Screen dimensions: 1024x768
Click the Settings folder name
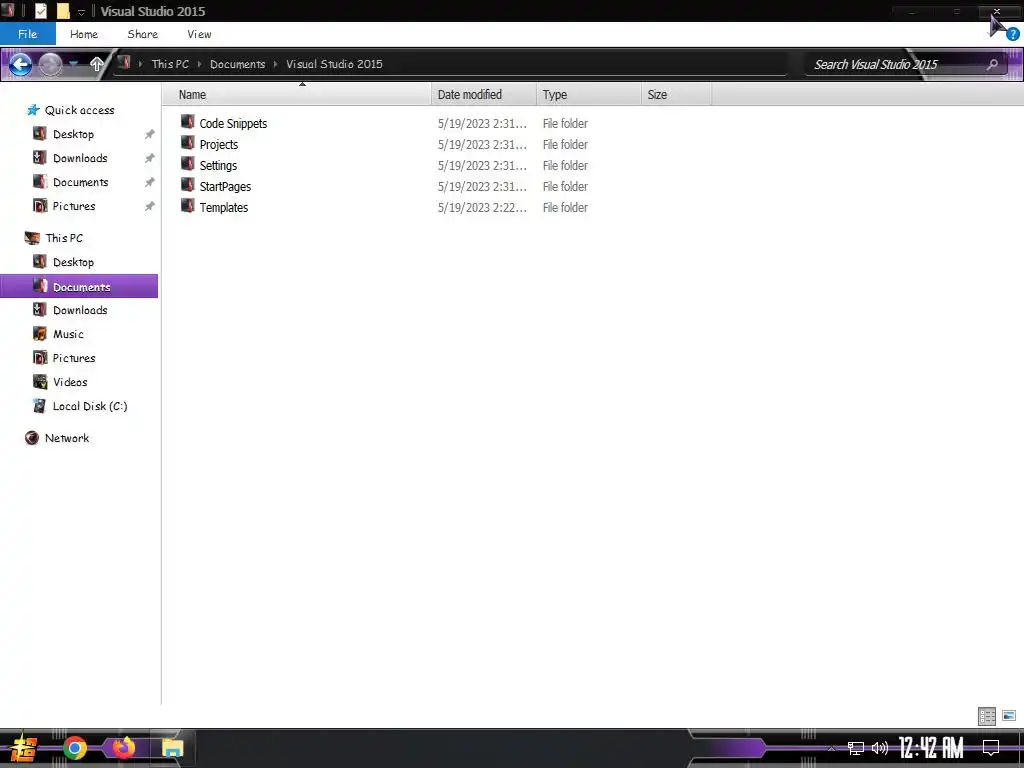click(x=218, y=165)
